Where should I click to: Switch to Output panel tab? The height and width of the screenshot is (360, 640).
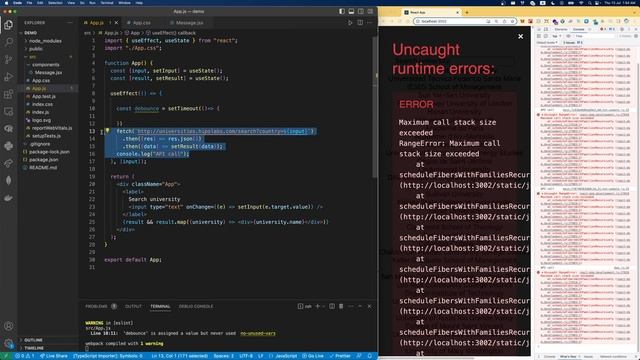click(133, 306)
